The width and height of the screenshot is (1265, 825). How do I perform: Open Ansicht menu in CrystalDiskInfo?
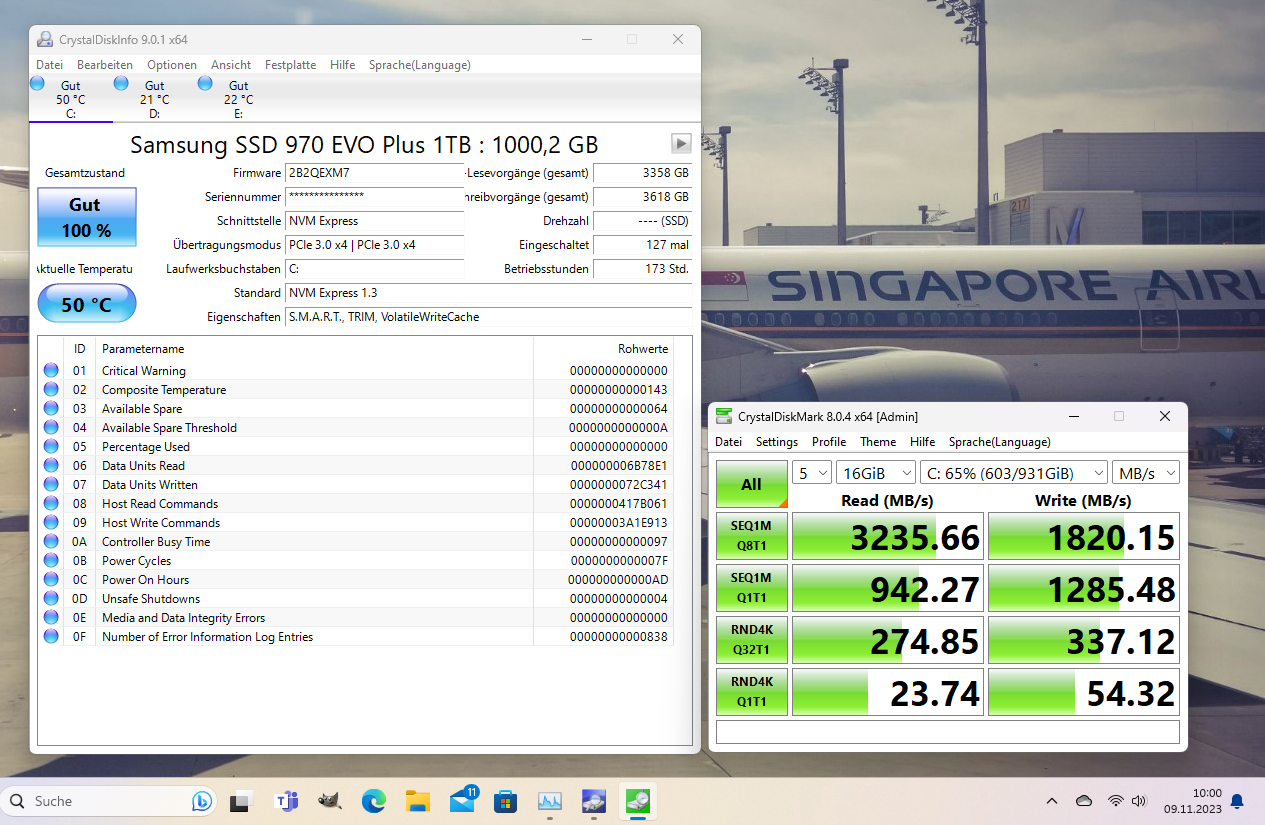(231, 65)
